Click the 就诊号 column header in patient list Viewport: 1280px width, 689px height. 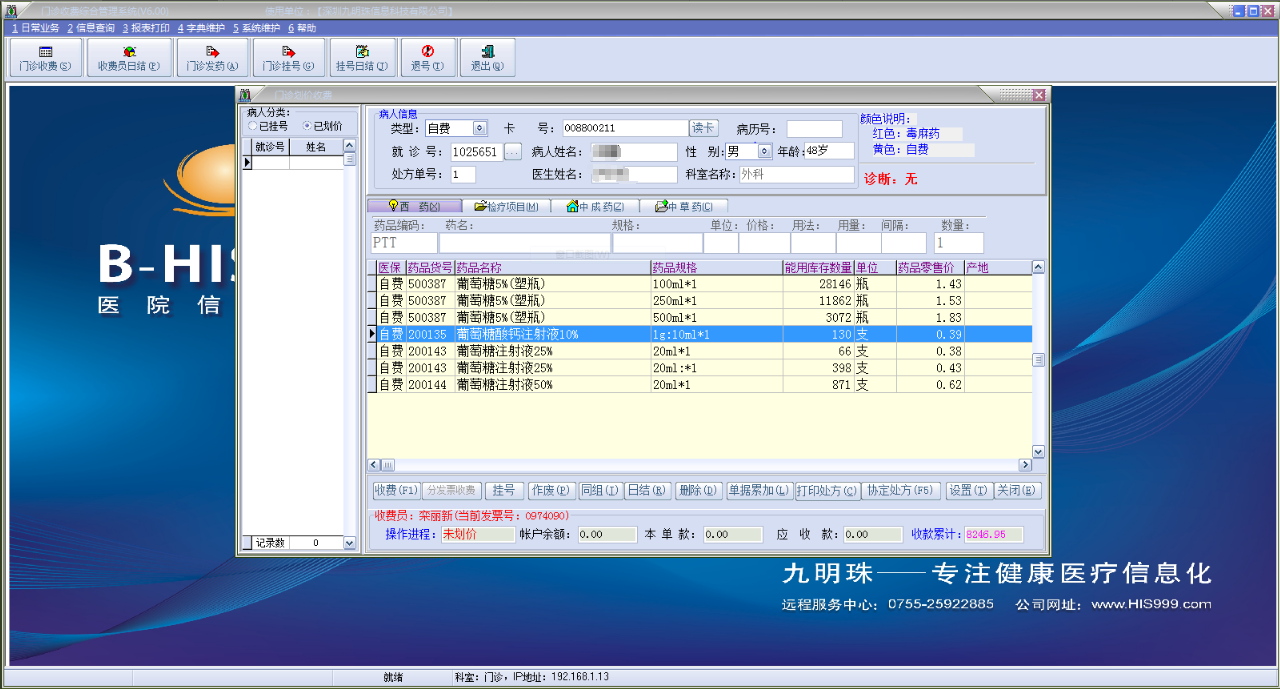click(271, 146)
